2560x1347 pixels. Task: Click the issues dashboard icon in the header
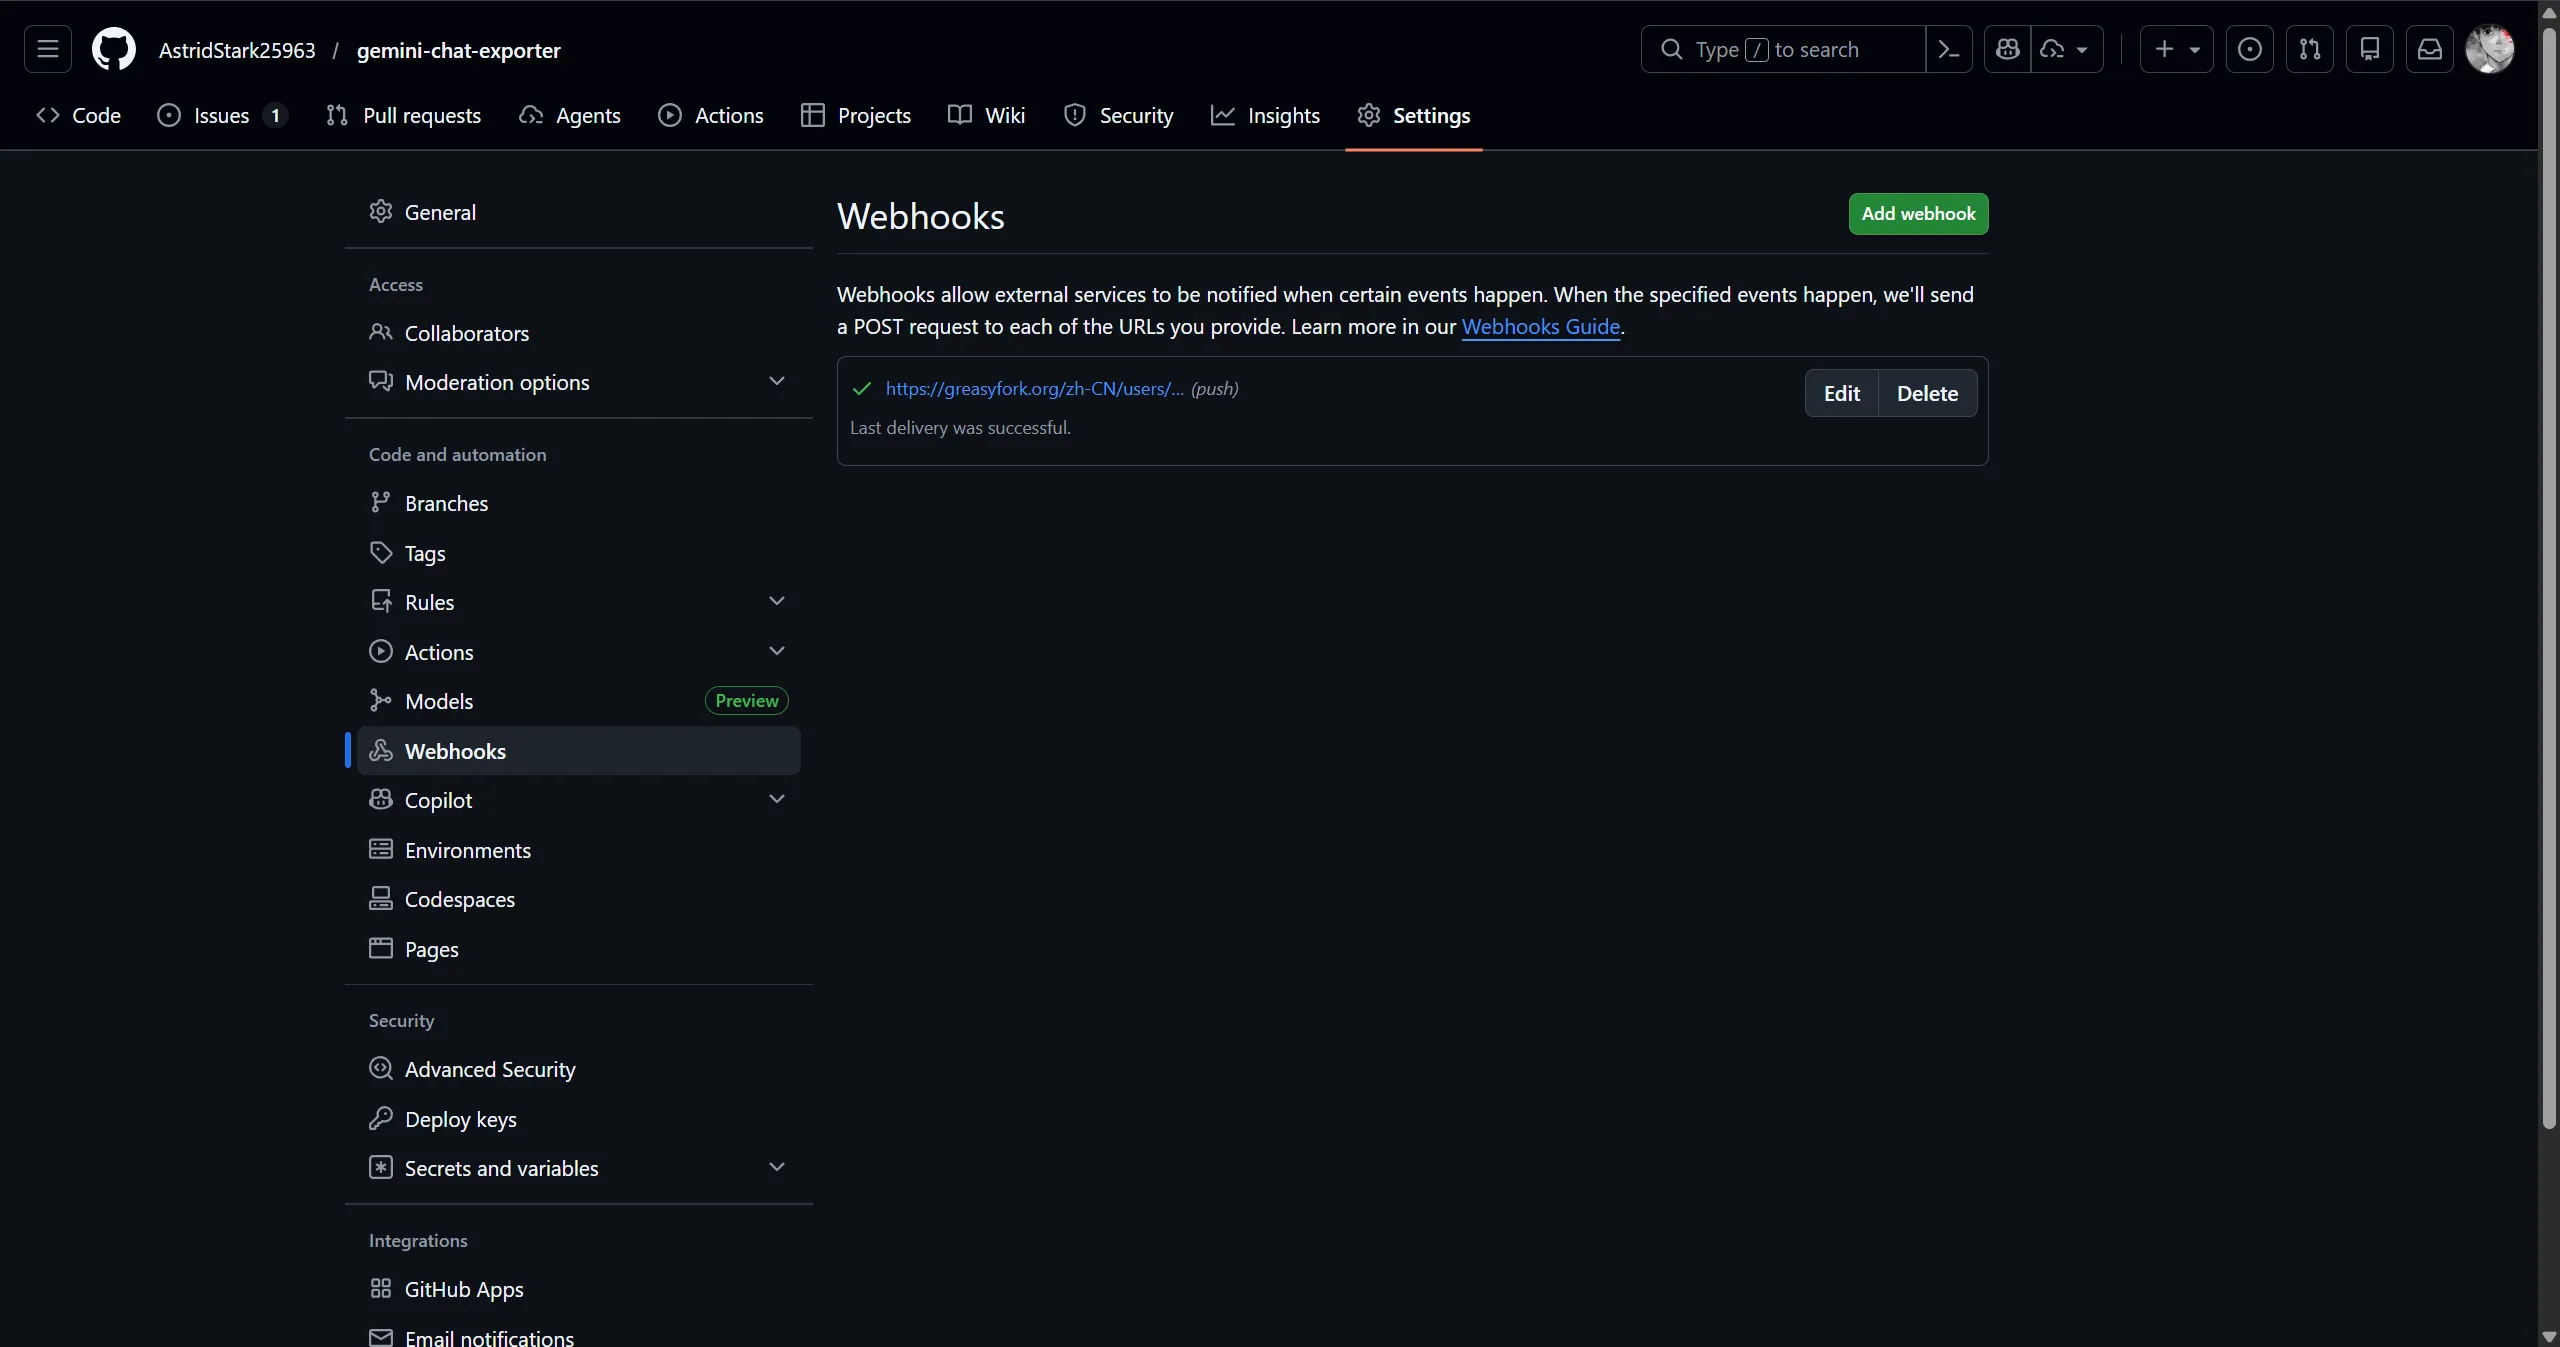(x=2250, y=49)
